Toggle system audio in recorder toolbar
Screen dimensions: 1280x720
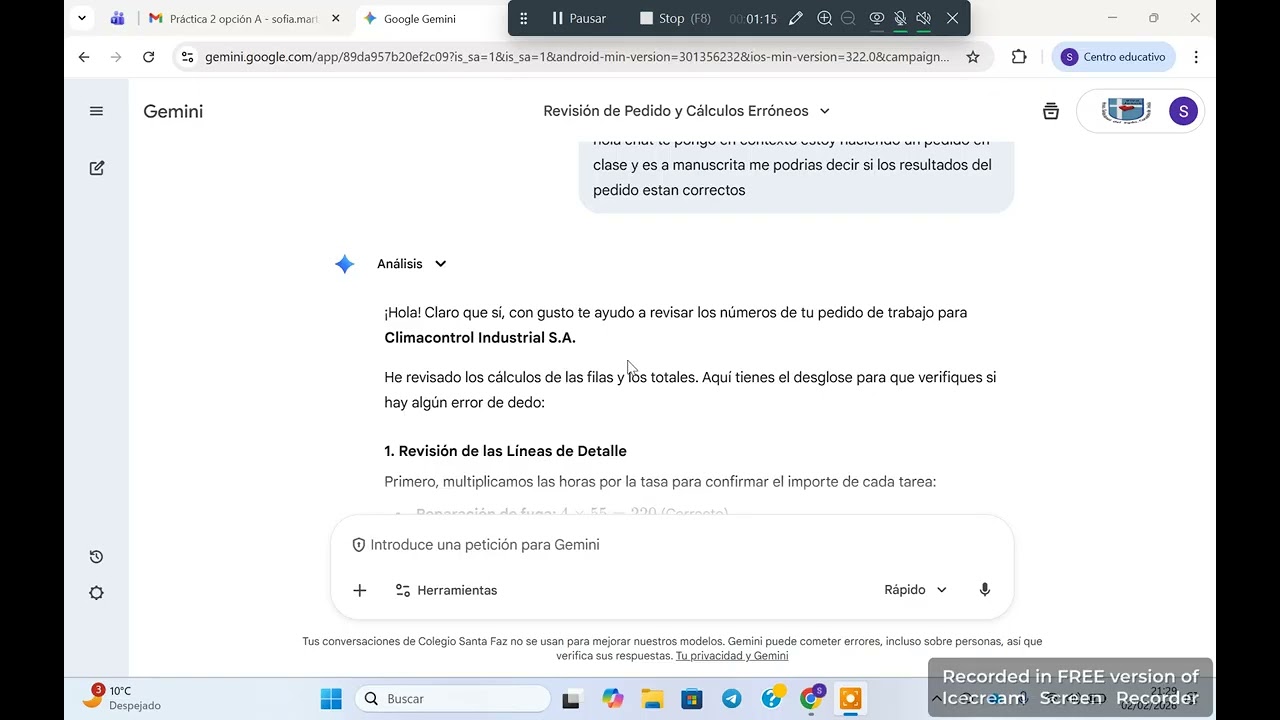point(924,18)
